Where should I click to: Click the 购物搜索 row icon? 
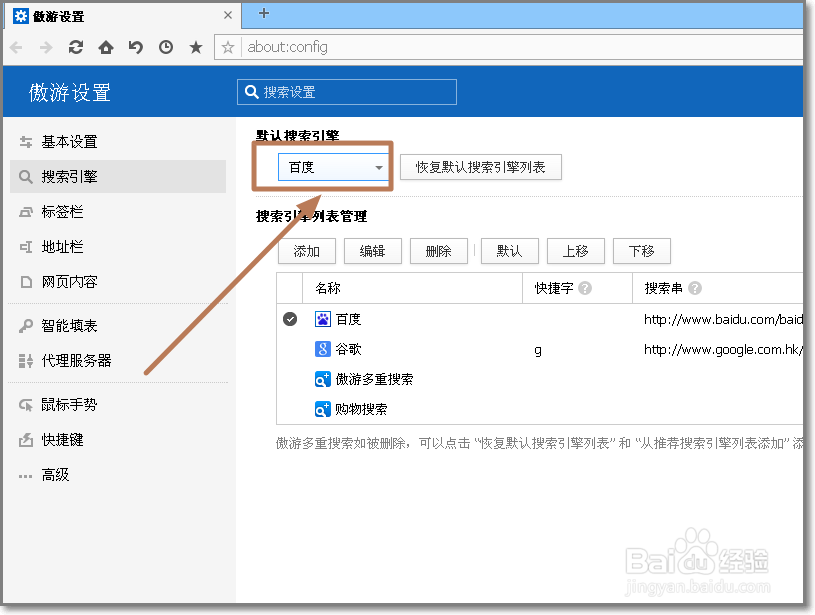tap(323, 409)
